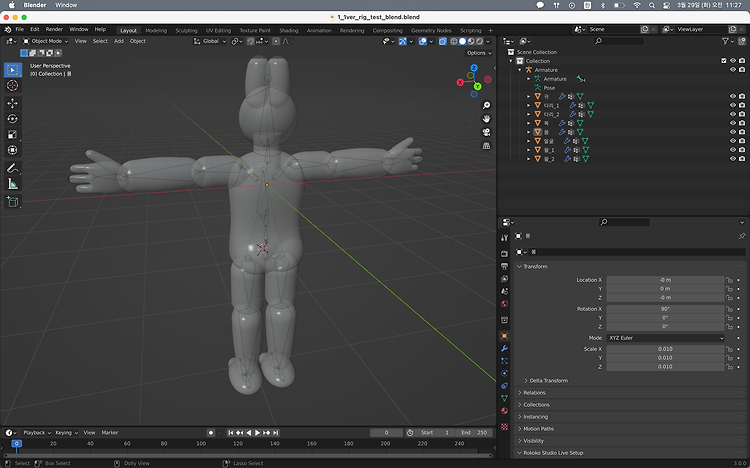
Task: Activate the Scale tool
Action: click(x=13, y=134)
